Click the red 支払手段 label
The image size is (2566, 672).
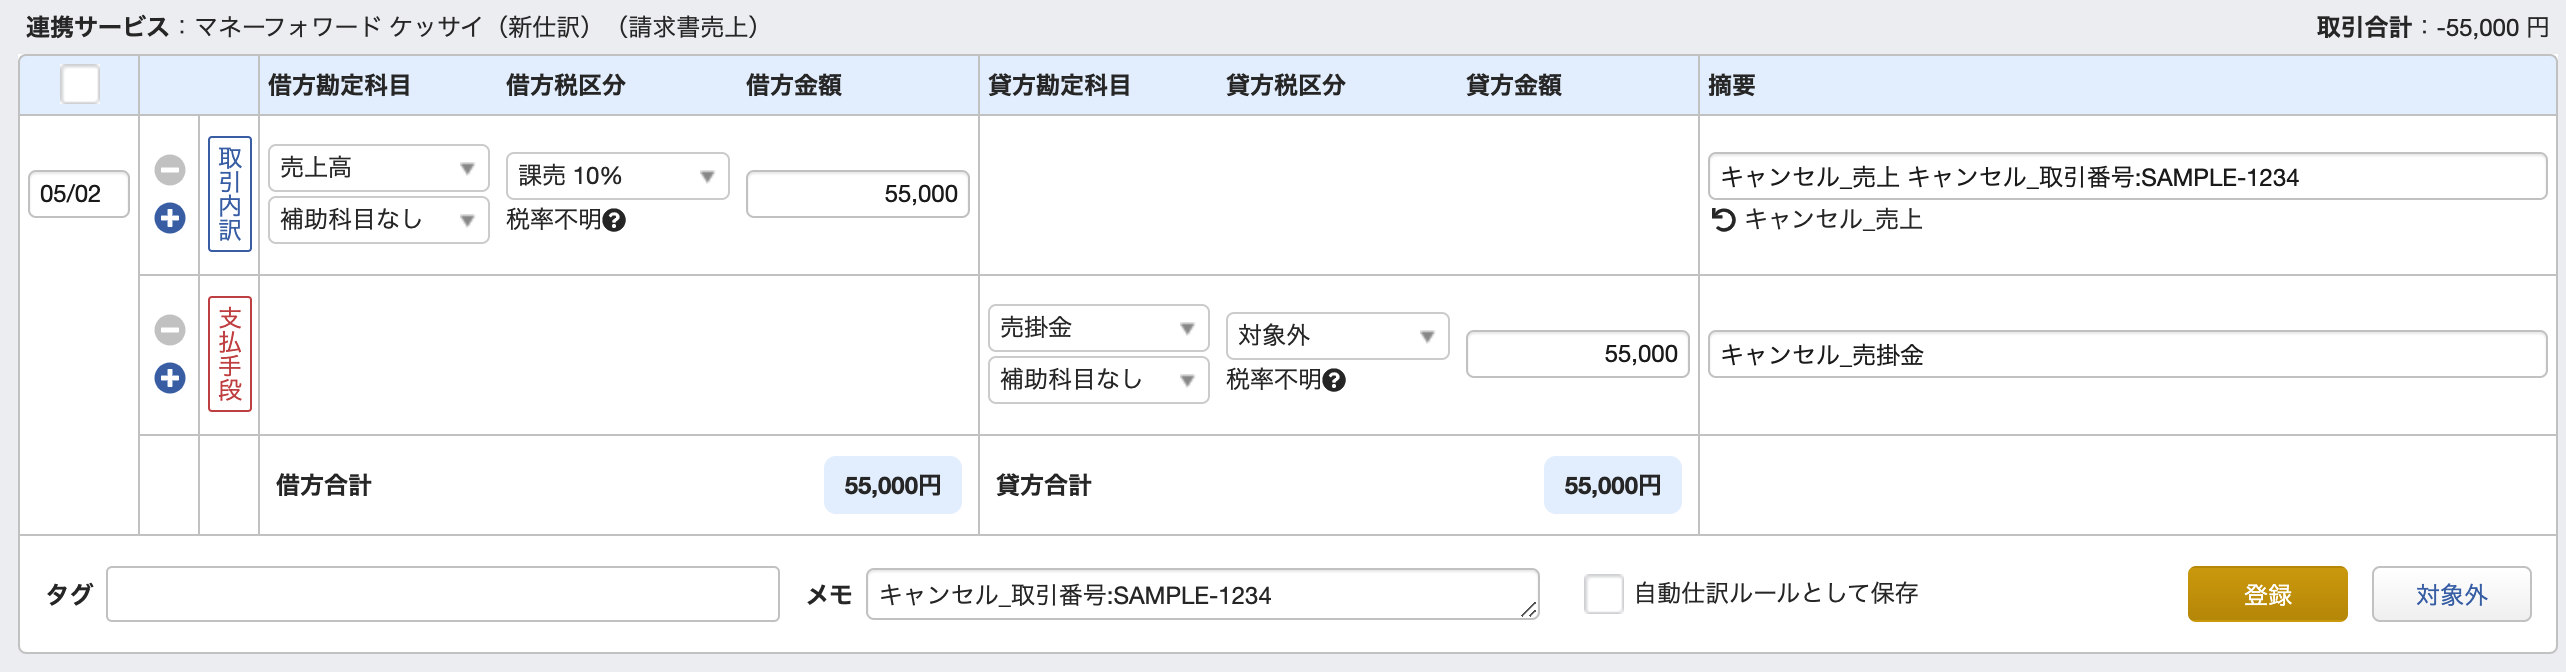pyautogui.click(x=230, y=354)
